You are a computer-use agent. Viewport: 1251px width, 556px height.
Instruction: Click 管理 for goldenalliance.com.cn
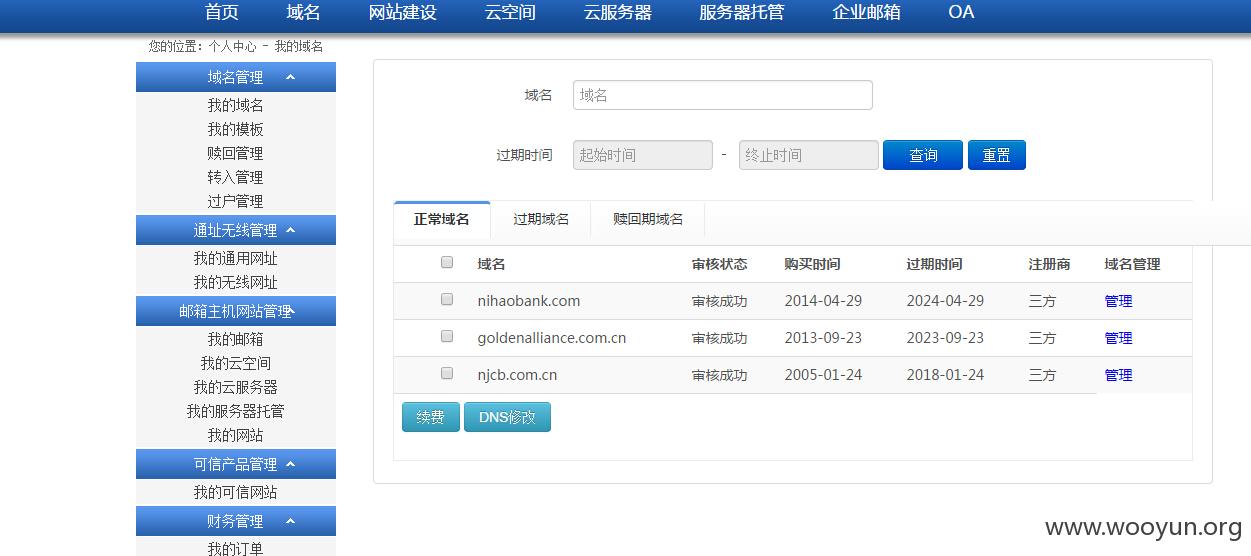pos(1118,338)
